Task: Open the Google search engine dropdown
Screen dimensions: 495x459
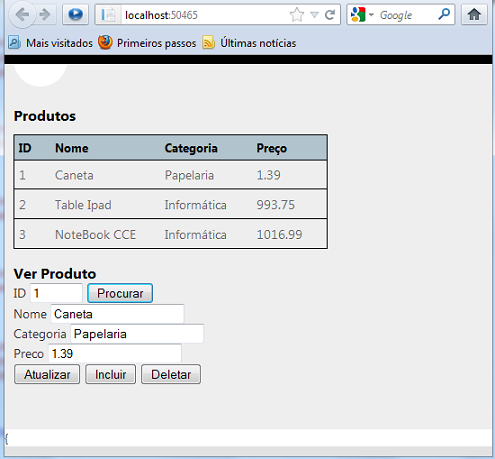Action: pos(362,15)
